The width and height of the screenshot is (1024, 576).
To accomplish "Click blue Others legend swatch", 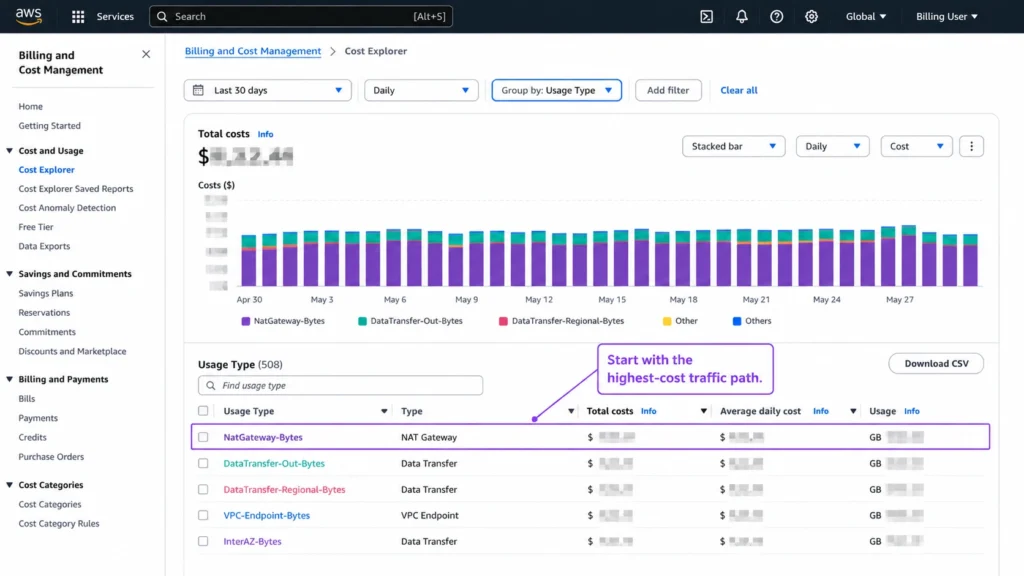I will [737, 321].
